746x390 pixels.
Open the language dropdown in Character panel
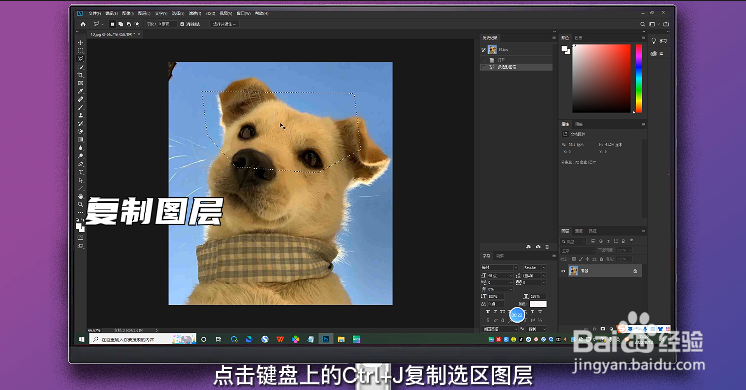499,329
